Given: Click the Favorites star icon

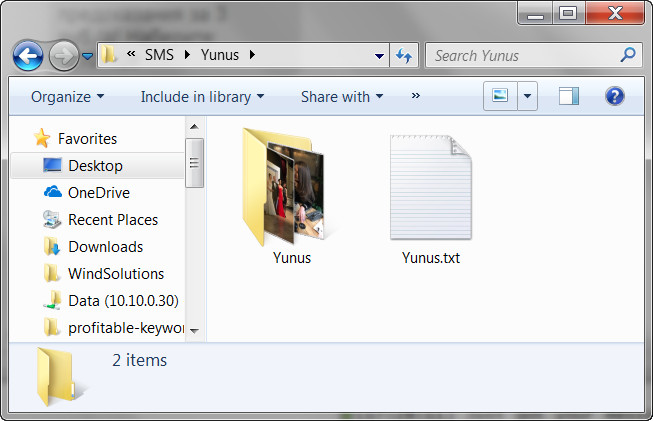Looking at the screenshot, I should click(x=42, y=138).
